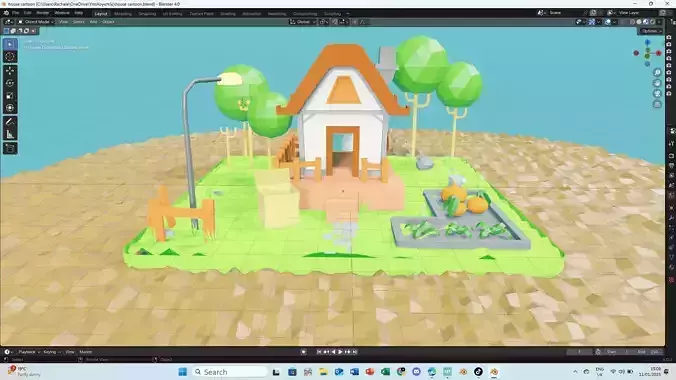Select the Move tool
This screenshot has height=380, width=676.
(x=10, y=71)
